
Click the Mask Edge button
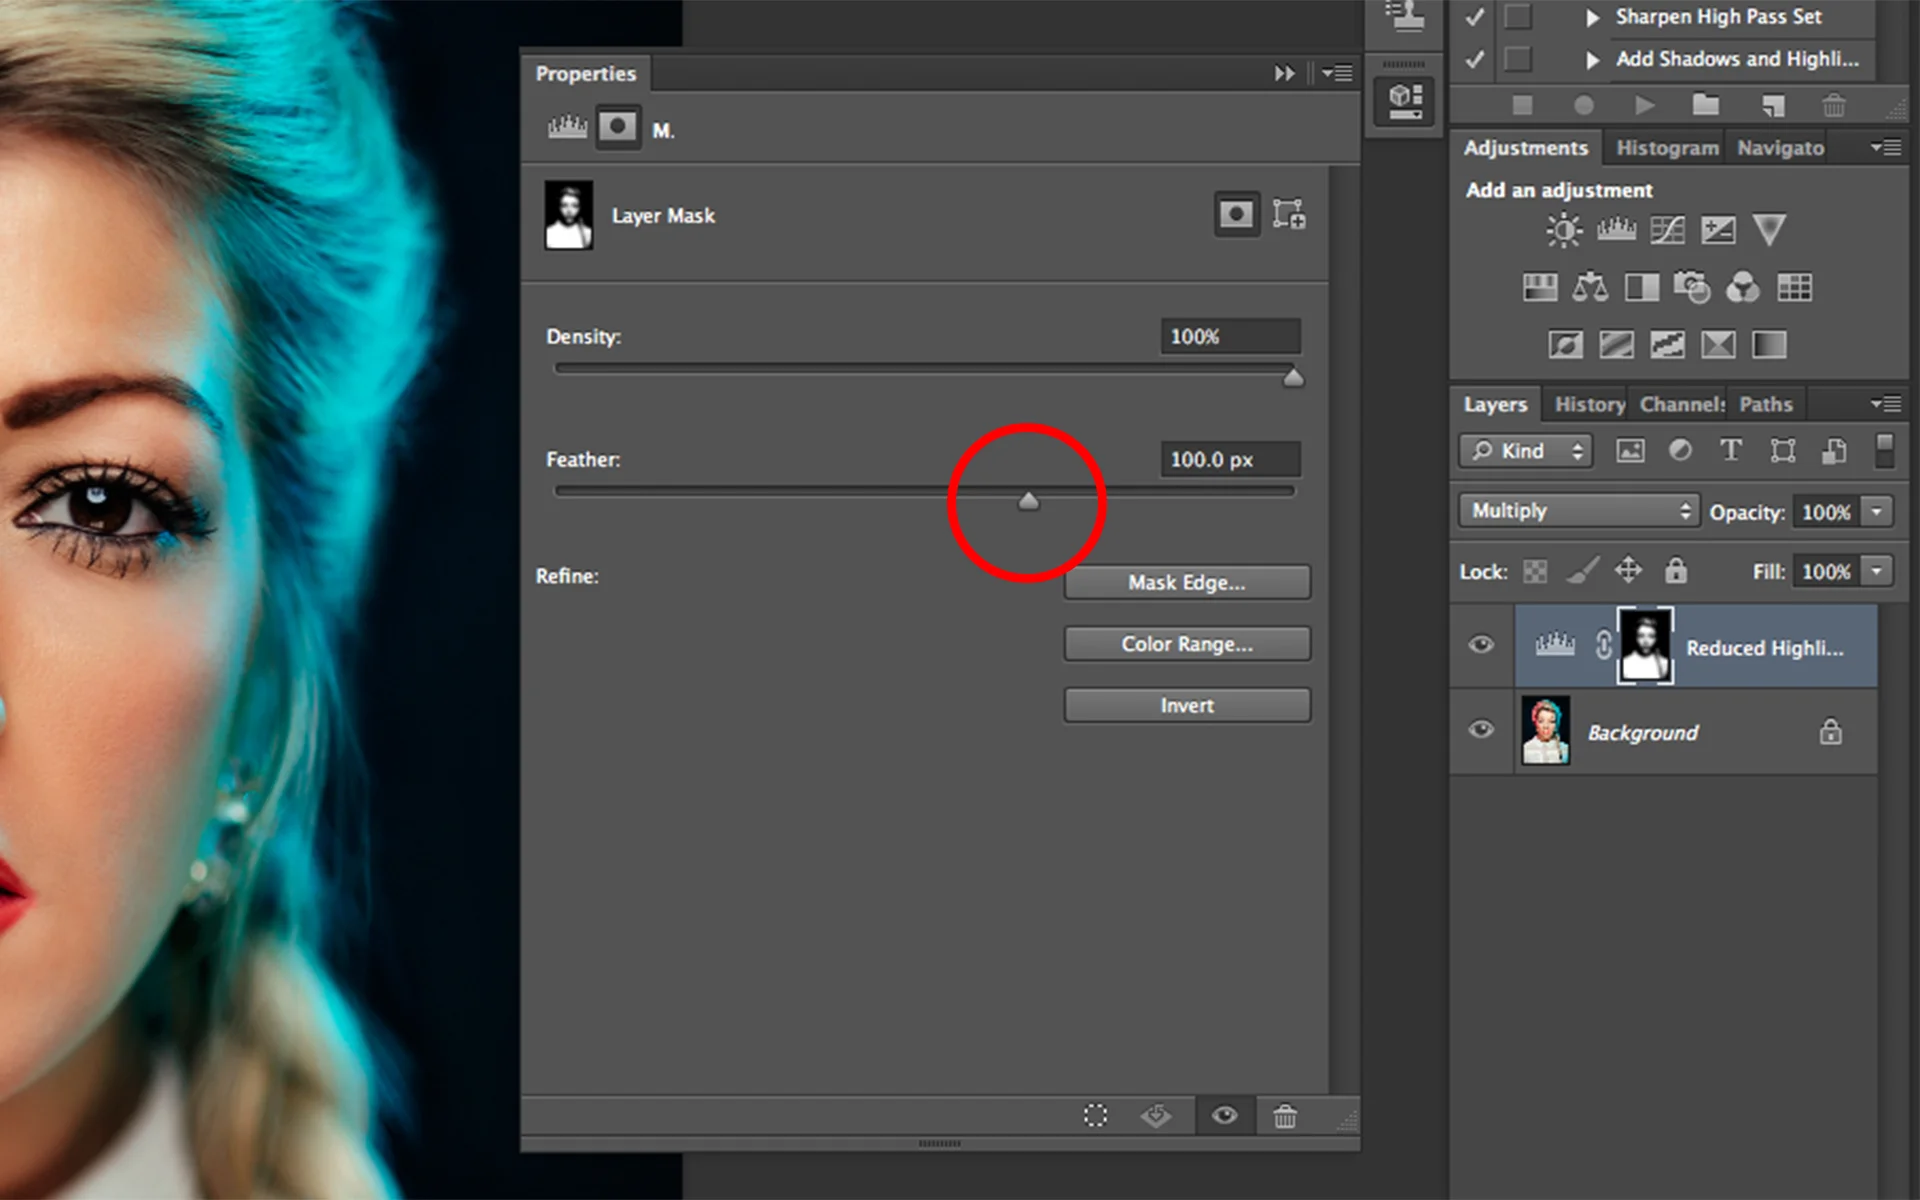click(1186, 582)
